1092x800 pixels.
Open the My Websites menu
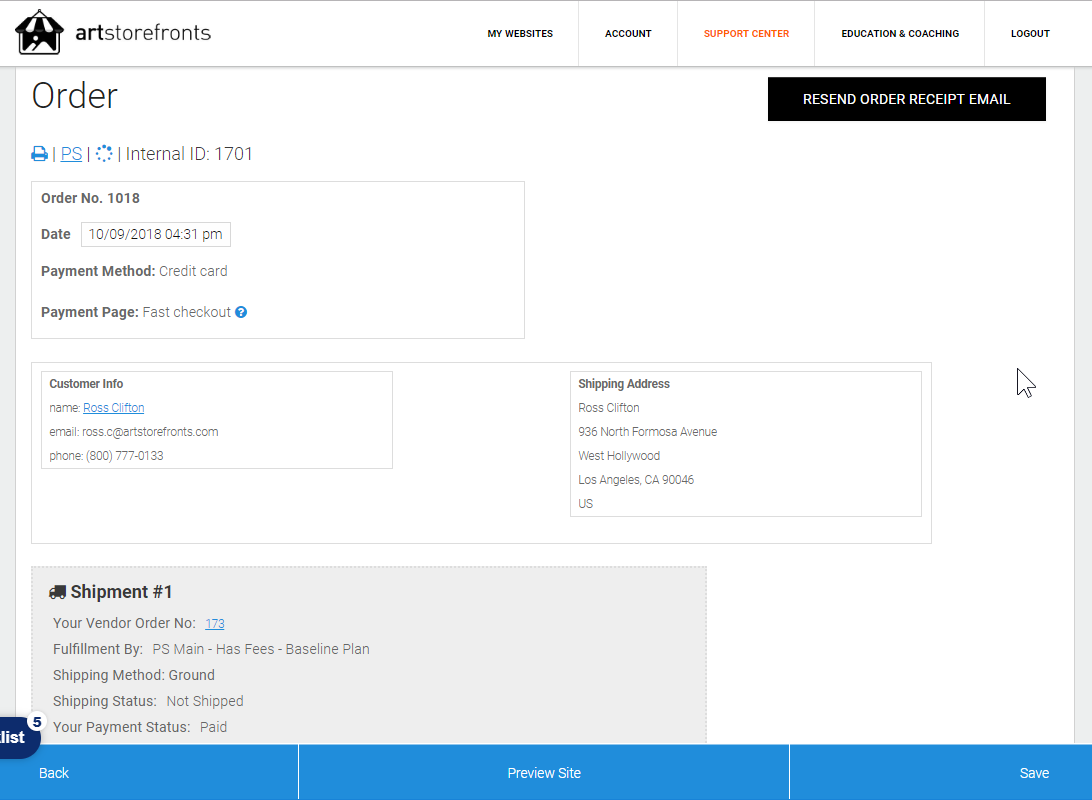[520, 34]
